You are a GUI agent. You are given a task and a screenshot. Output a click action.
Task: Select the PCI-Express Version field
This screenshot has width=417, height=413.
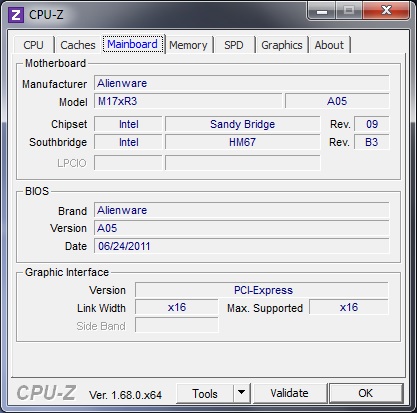[262, 290]
